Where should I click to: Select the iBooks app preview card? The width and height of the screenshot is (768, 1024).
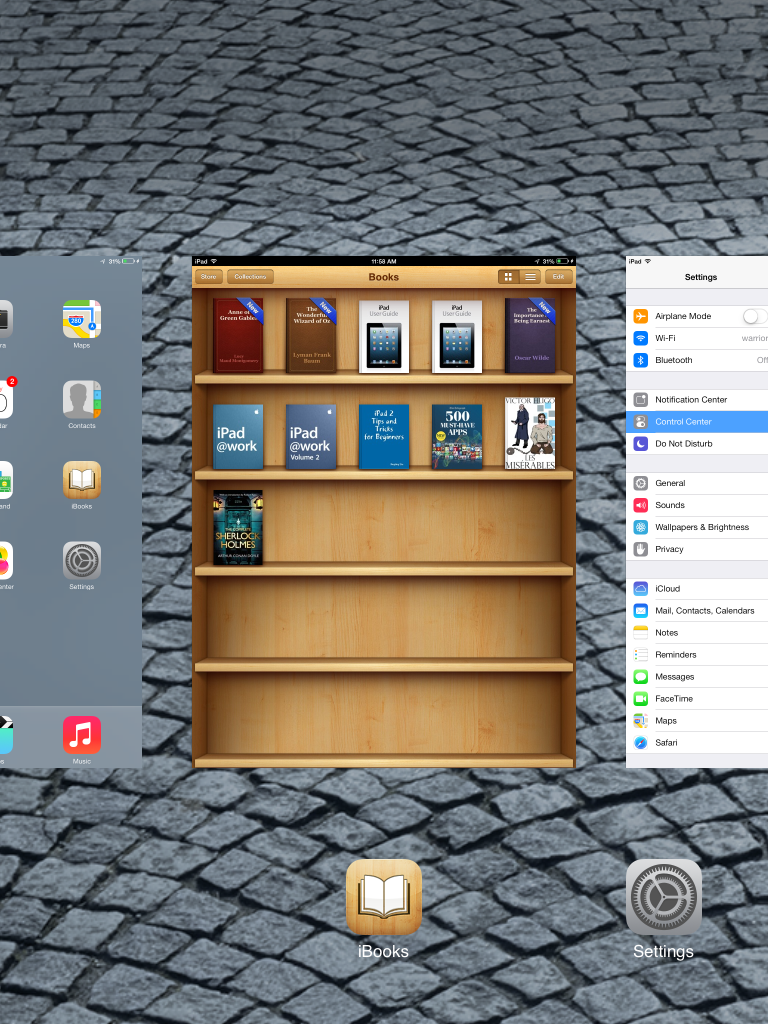tap(384, 600)
